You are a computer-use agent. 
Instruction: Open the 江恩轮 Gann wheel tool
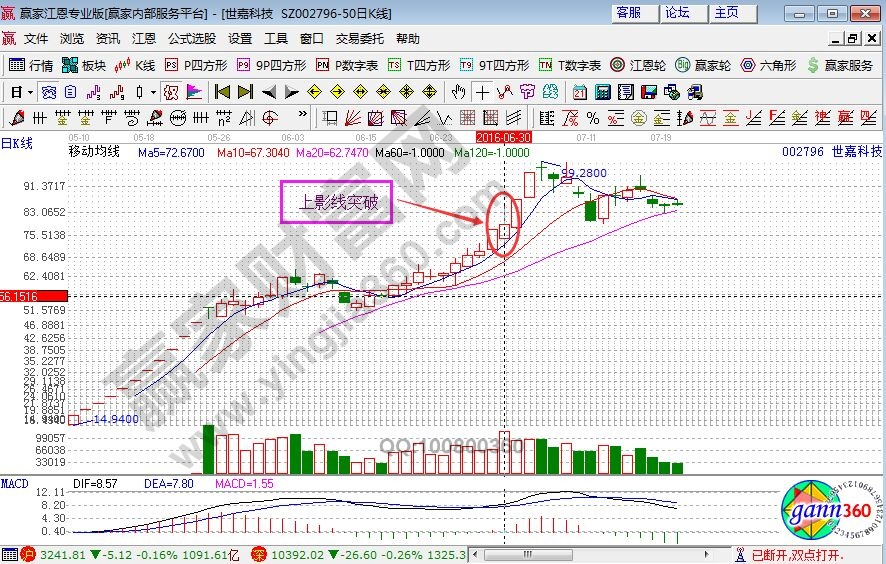638,65
